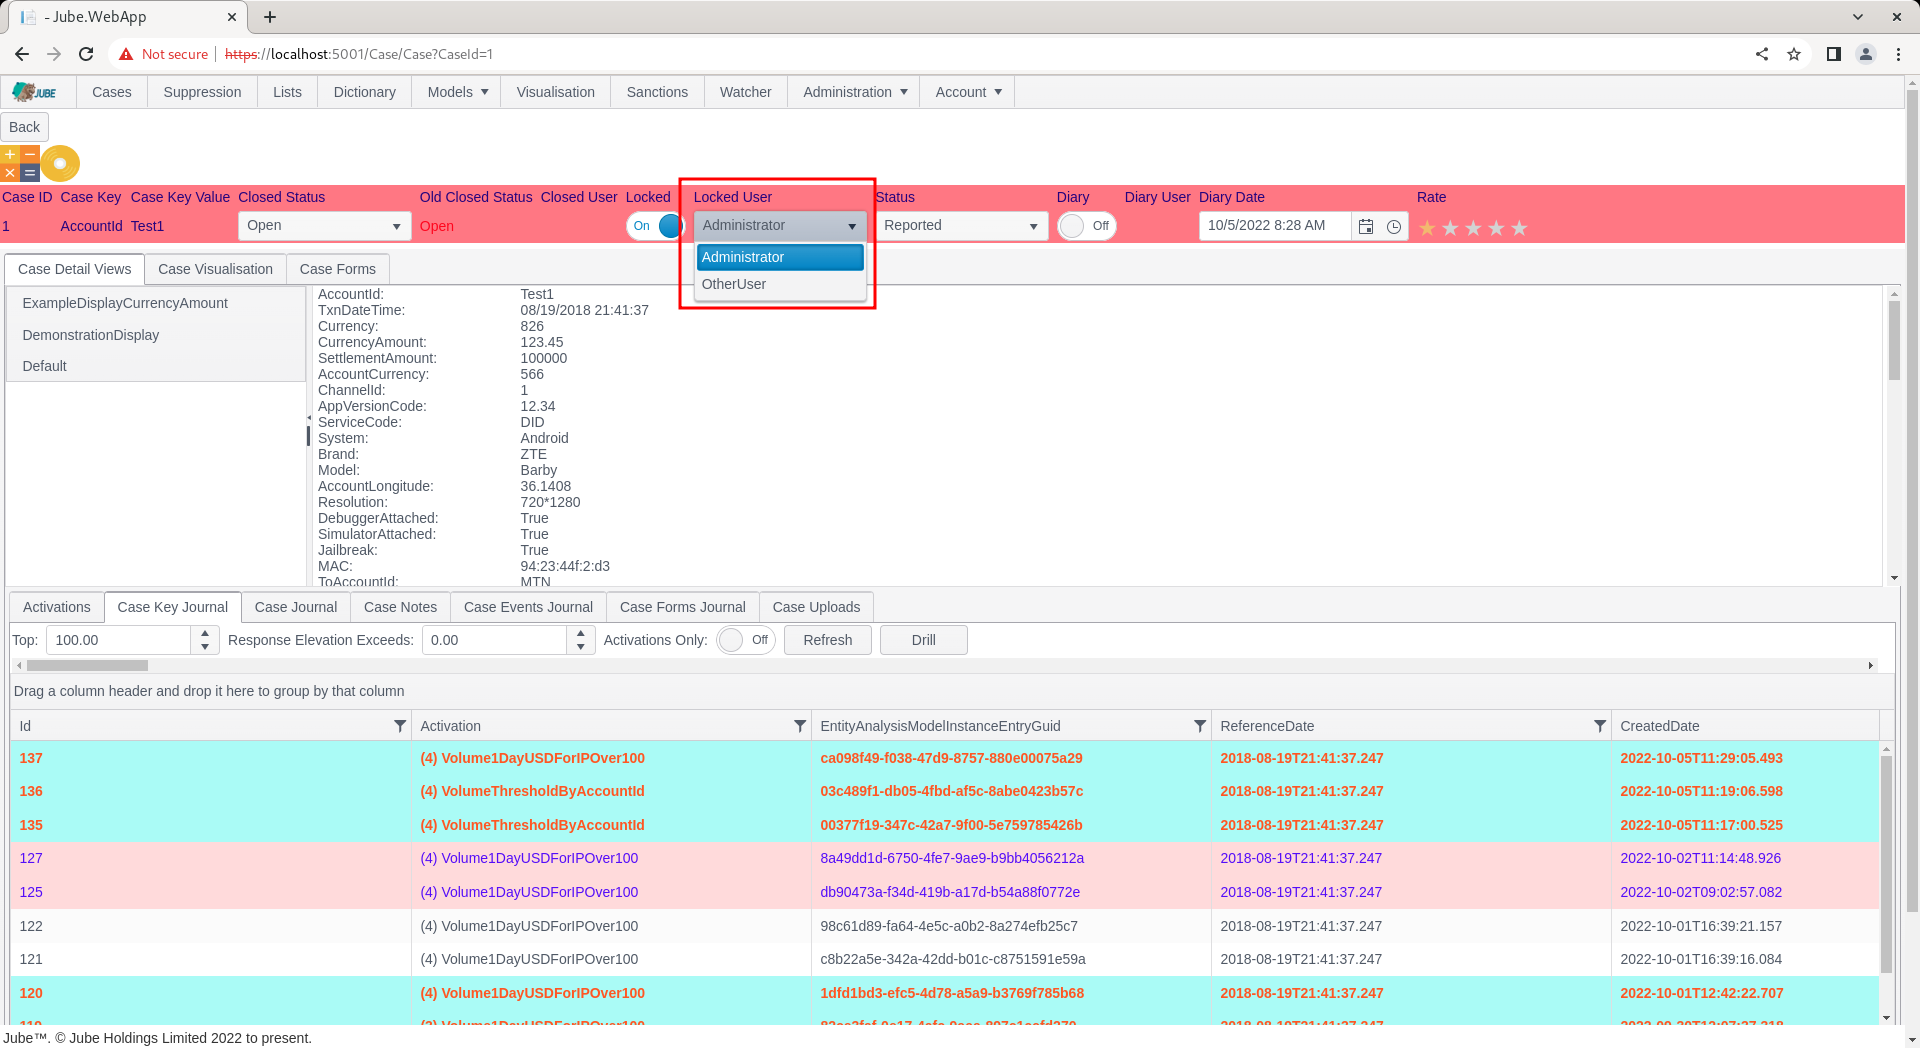Screen dimensions: 1920x1048
Task: Open filter for the ReferenceDate column
Action: tap(1600, 726)
